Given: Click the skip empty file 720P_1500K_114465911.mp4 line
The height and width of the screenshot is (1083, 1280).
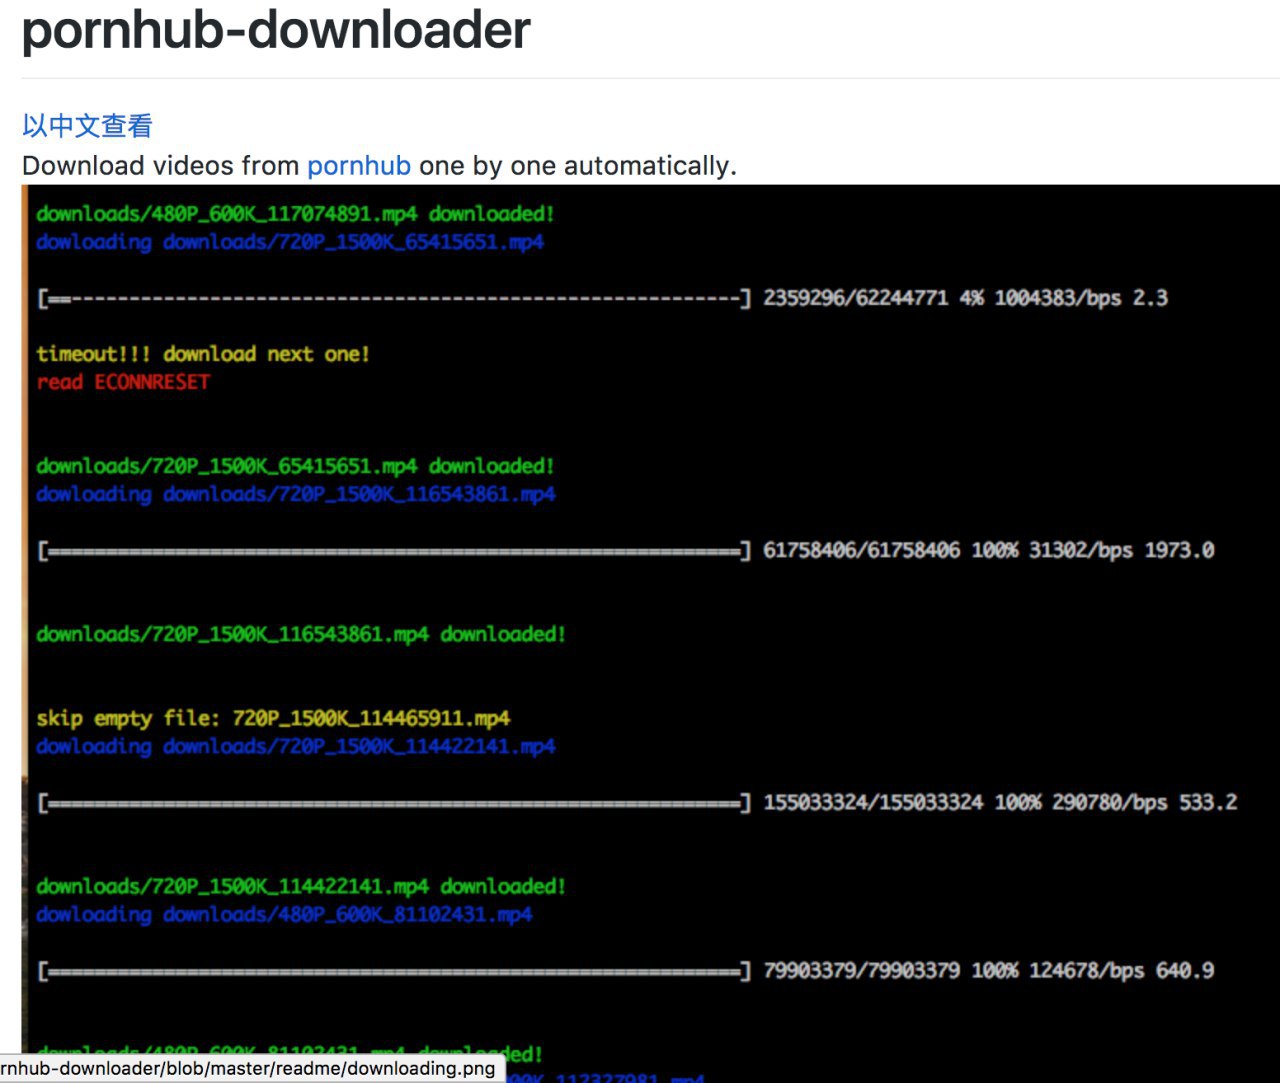Looking at the screenshot, I should 273,718.
